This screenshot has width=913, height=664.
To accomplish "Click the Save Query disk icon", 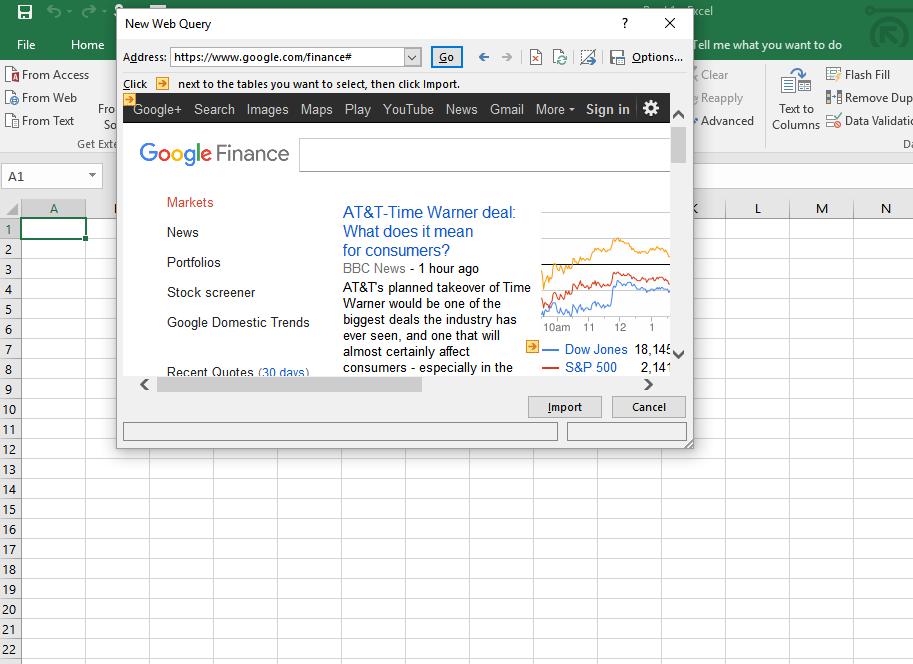I will click(617, 57).
